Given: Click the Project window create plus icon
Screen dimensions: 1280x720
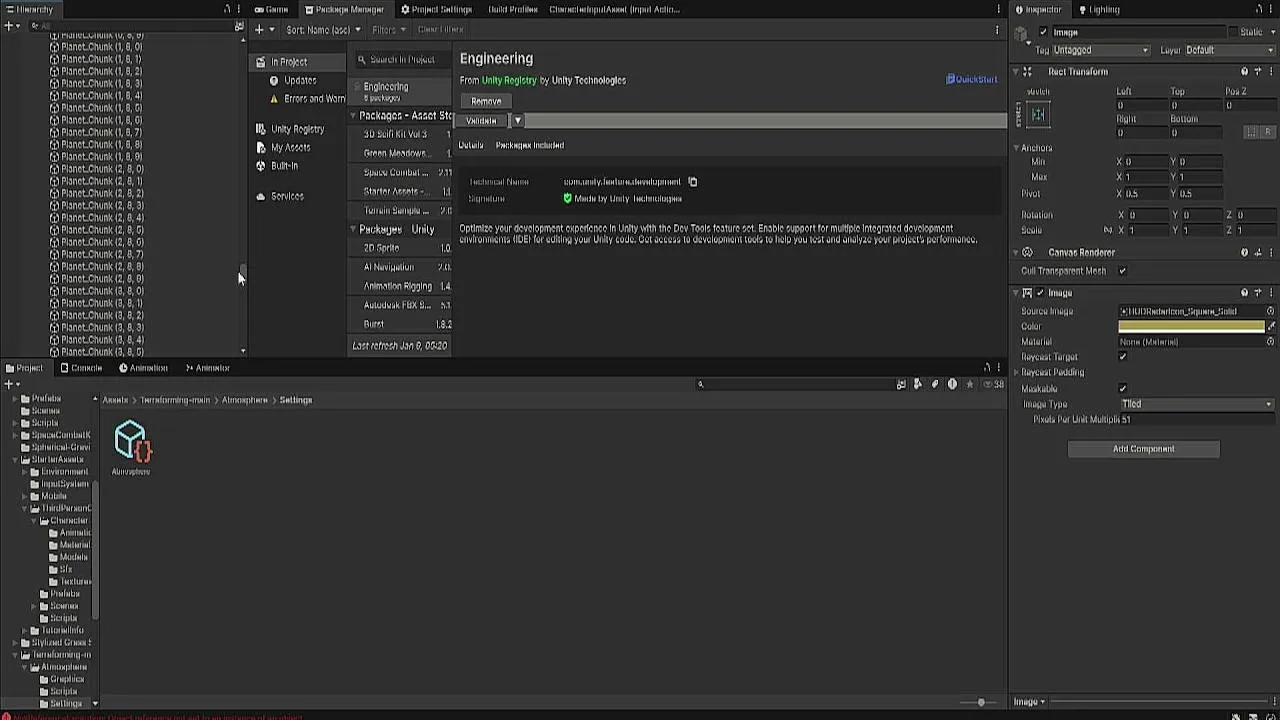Looking at the screenshot, I should (8, 384).
